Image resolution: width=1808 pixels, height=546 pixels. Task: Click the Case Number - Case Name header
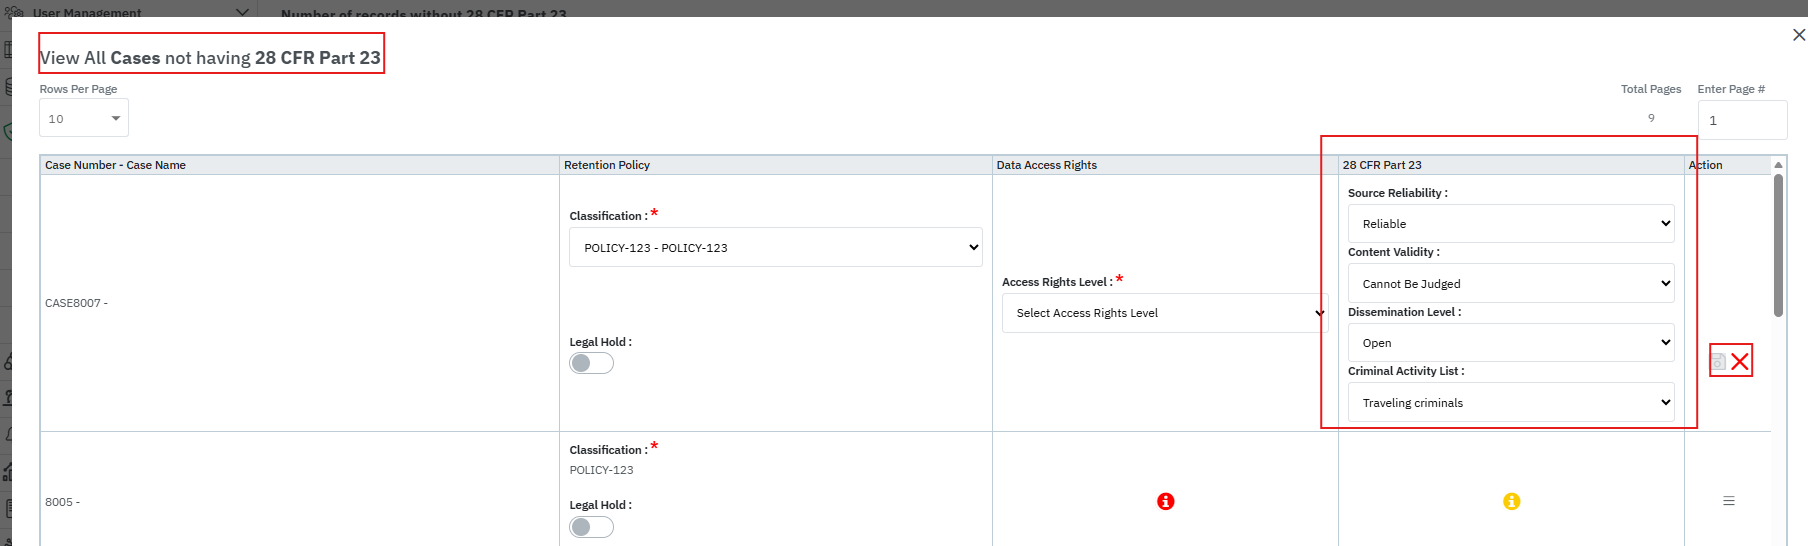115,165
